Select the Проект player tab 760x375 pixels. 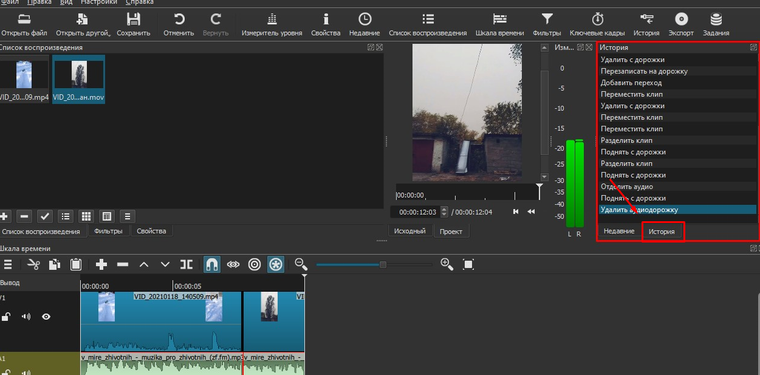tap(451, 232)
